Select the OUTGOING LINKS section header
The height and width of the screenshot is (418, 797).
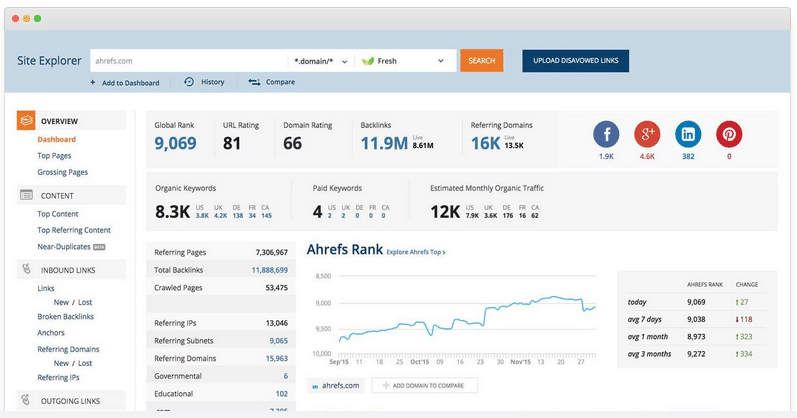(71, 400)
